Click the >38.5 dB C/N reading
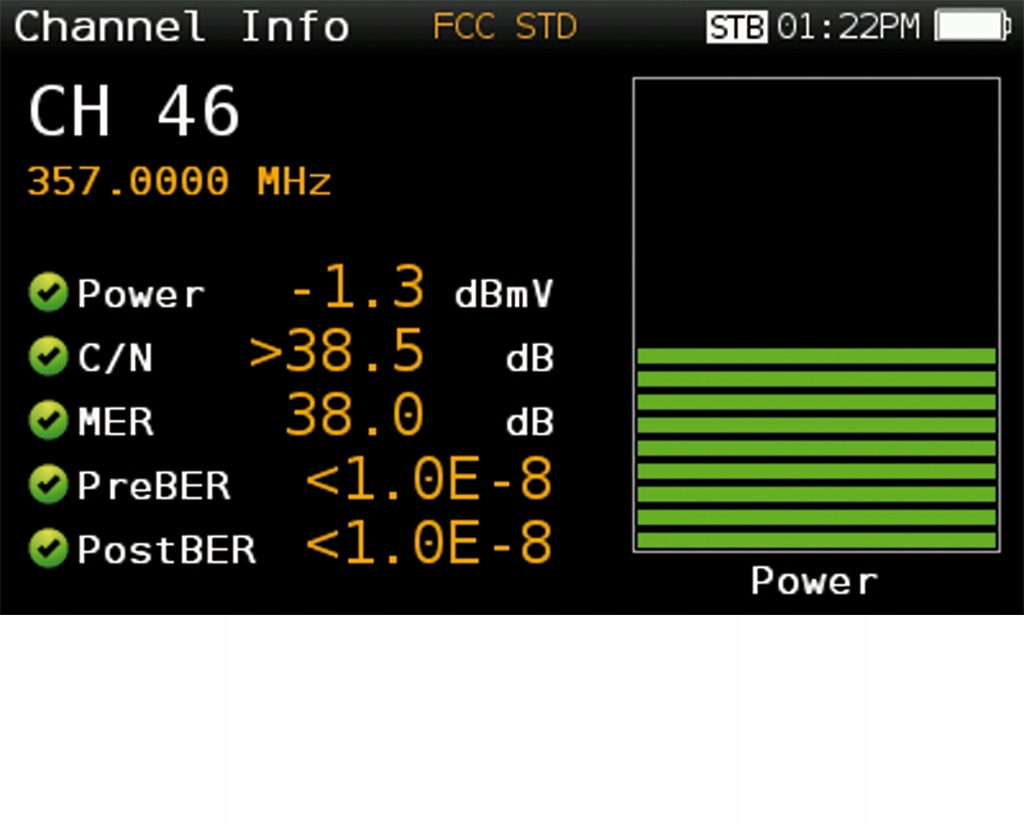Image resolution: width=1024 pixels, height=825 pixels. click(x=402, y=352)
